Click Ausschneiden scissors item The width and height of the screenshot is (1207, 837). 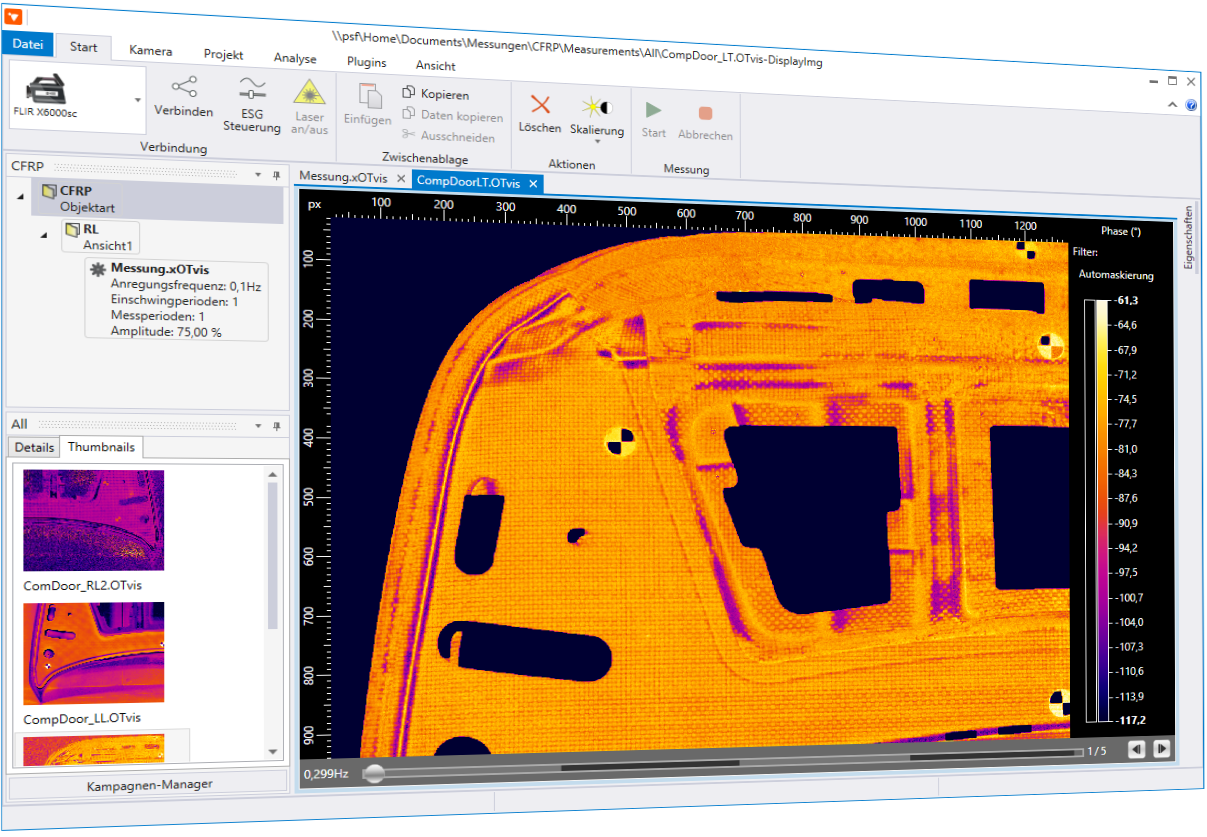[448, 137]
